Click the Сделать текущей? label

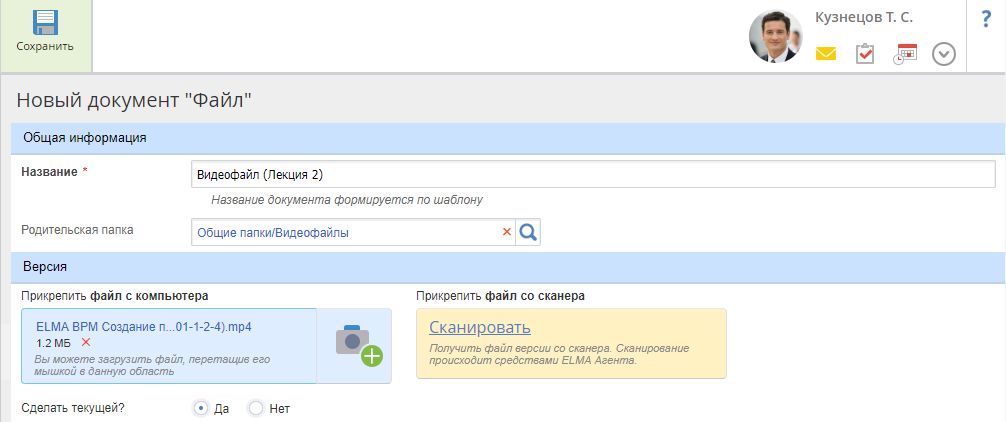pyautogui.click(x=71, y=407)
